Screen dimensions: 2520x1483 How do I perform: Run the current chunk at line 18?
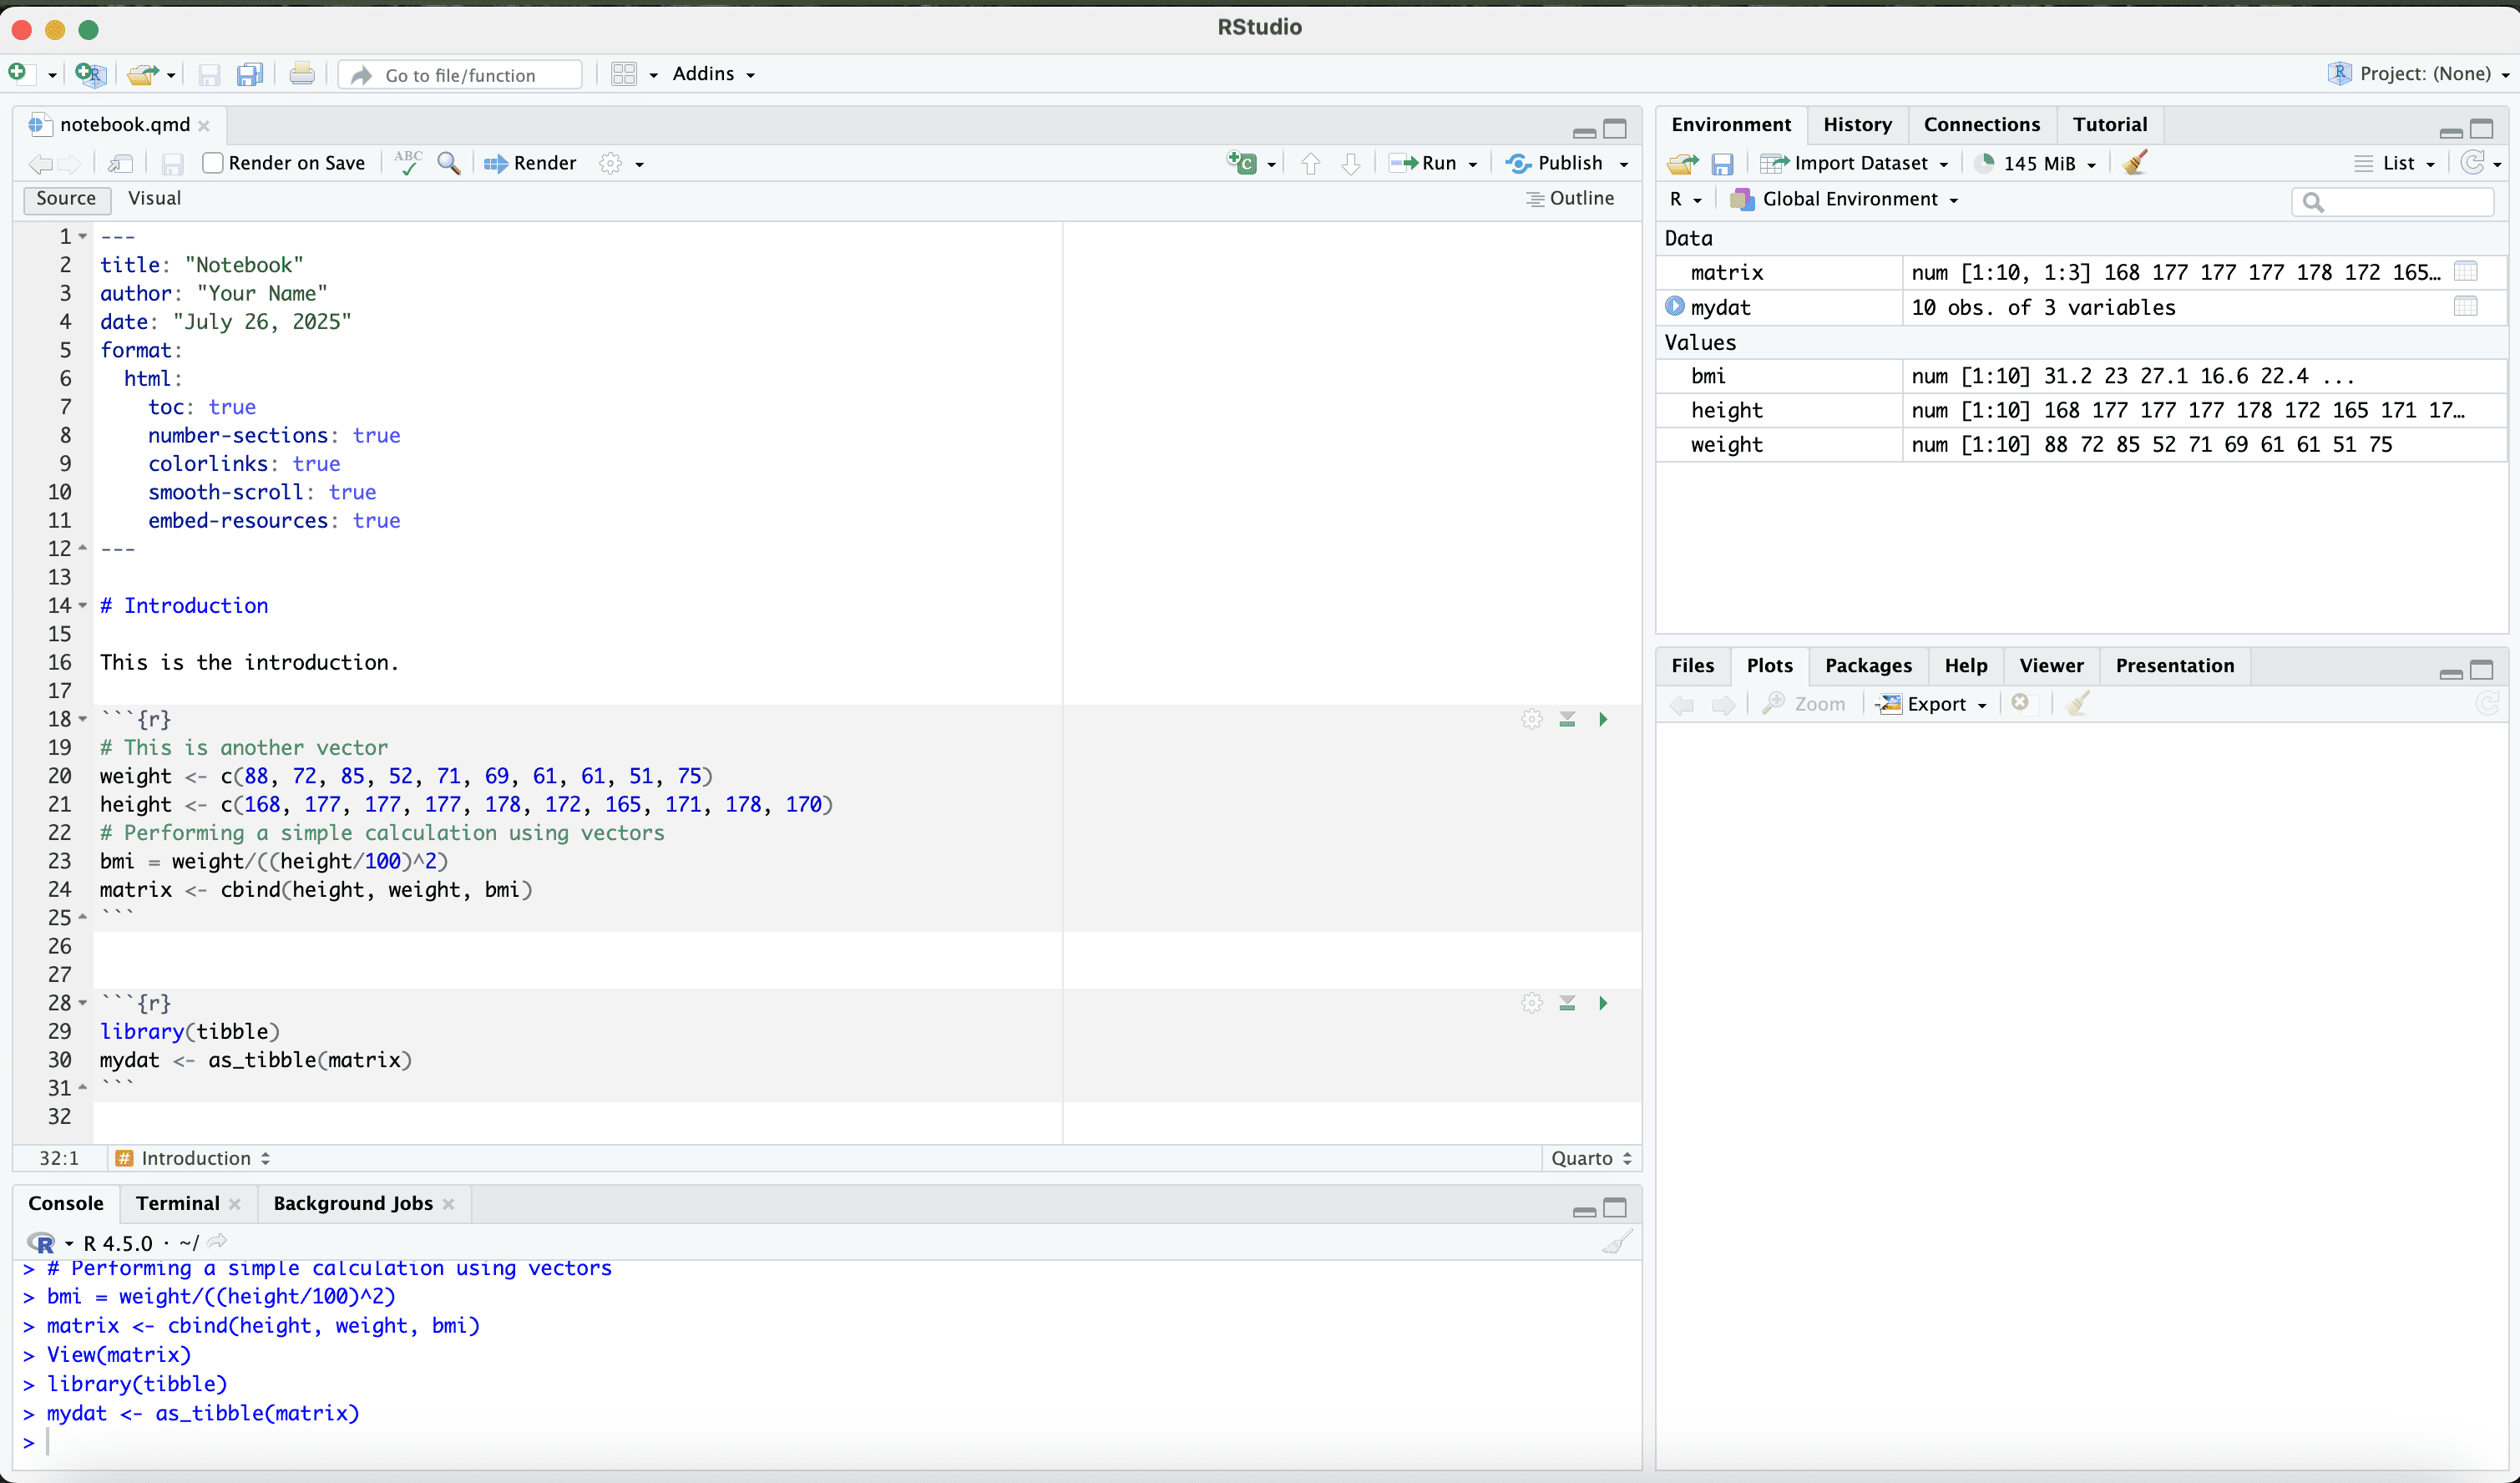click(x=1603, y=719)
